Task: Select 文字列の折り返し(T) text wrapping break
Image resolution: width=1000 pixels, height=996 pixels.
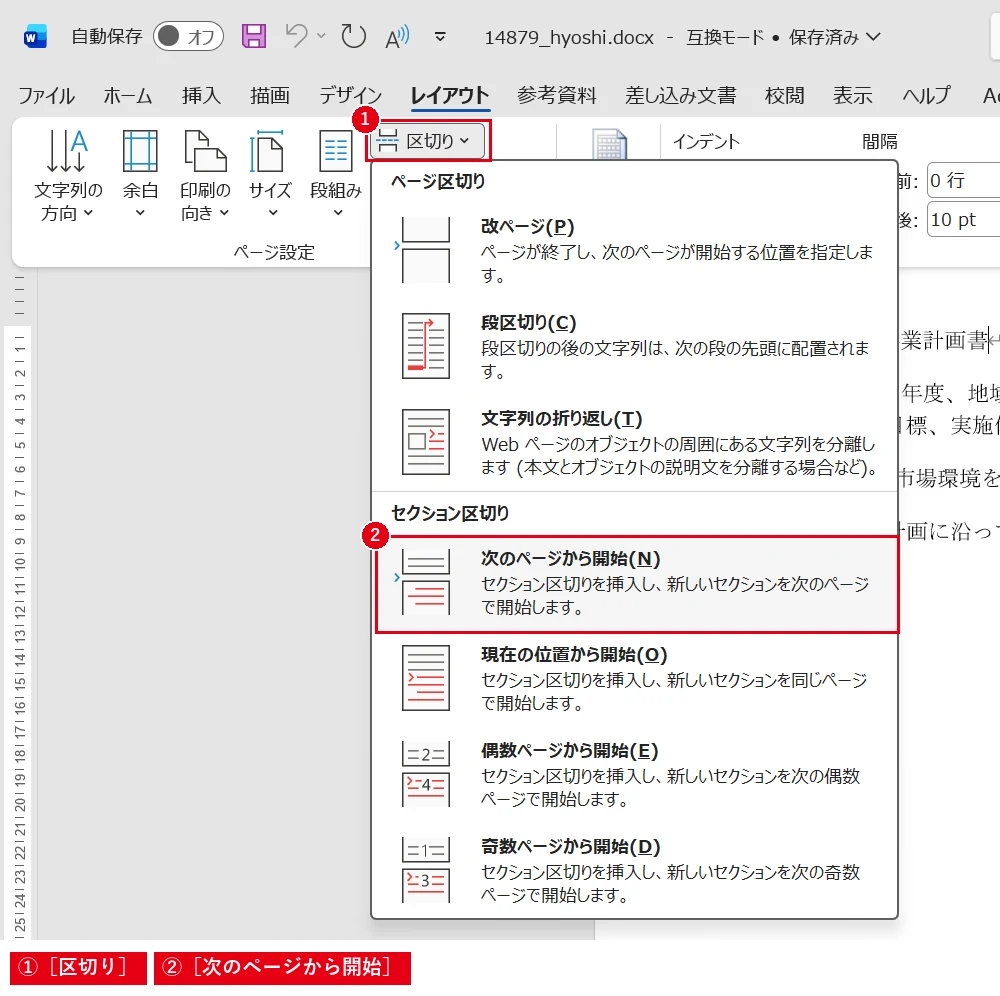Action: pyautogui.click(x=635, y=443)
